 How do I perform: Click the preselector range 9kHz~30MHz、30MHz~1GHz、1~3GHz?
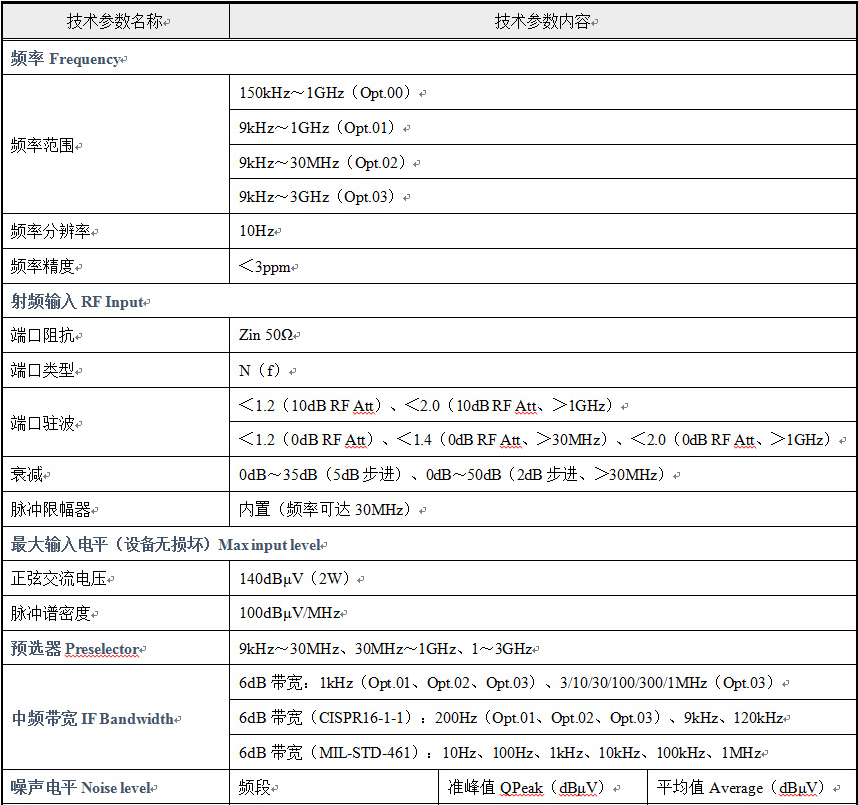(386, 648)
